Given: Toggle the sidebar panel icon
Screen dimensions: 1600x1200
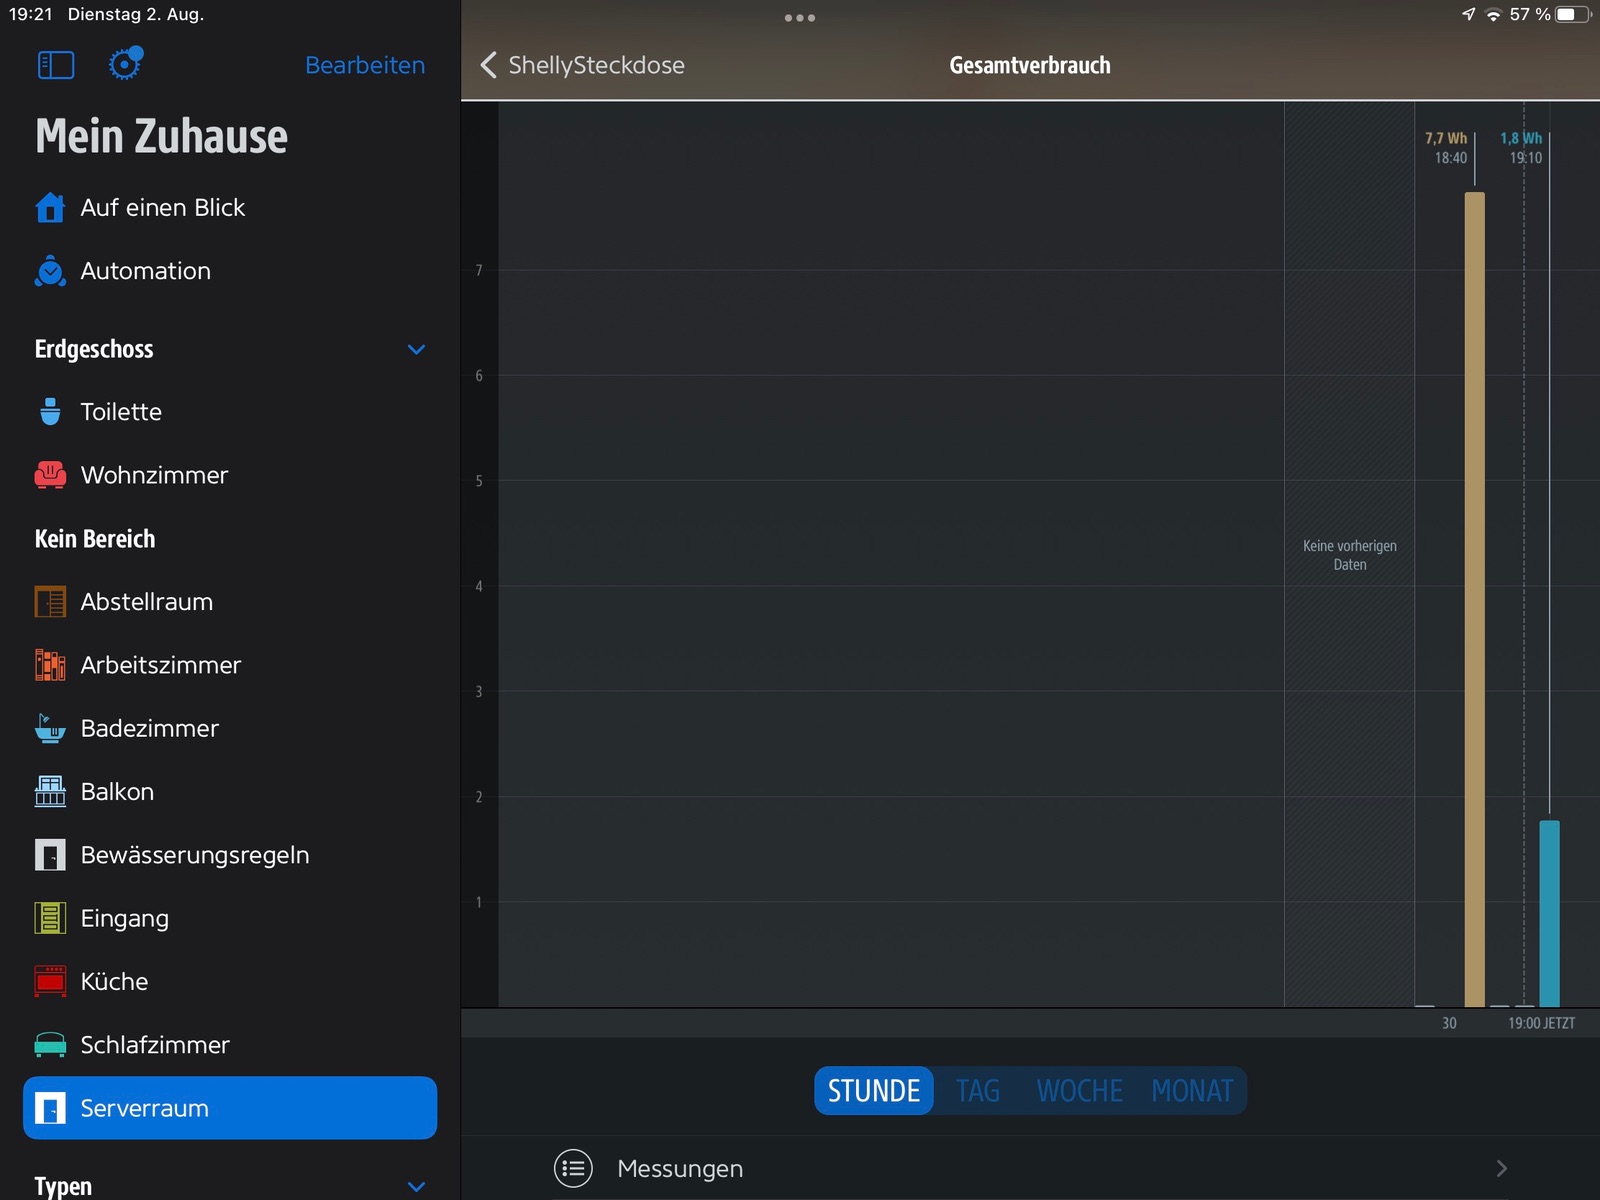Looking at the screenshot, I should pyautogui.click(x=56, y=65).
